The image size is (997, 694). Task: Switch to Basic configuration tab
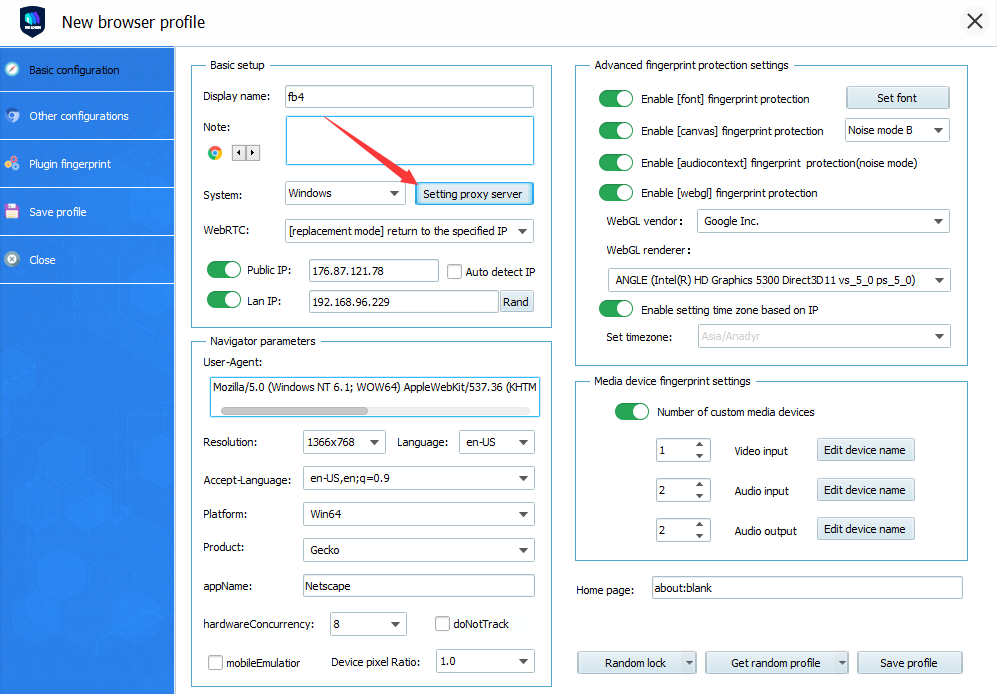[x=87, y=69]
